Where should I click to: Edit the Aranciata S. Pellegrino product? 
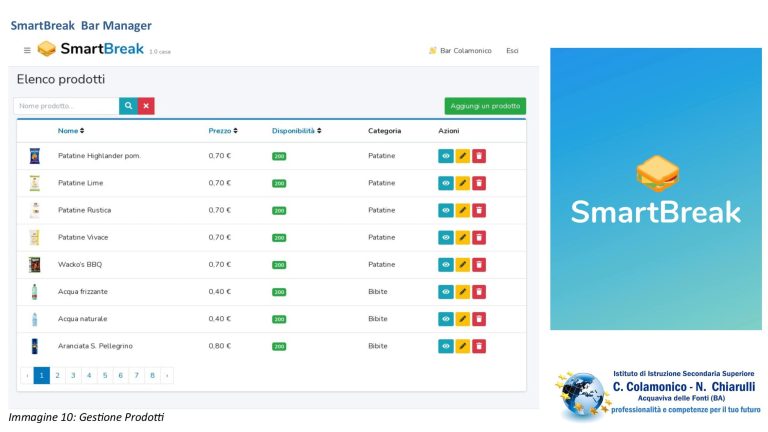[x=462, y=346]
